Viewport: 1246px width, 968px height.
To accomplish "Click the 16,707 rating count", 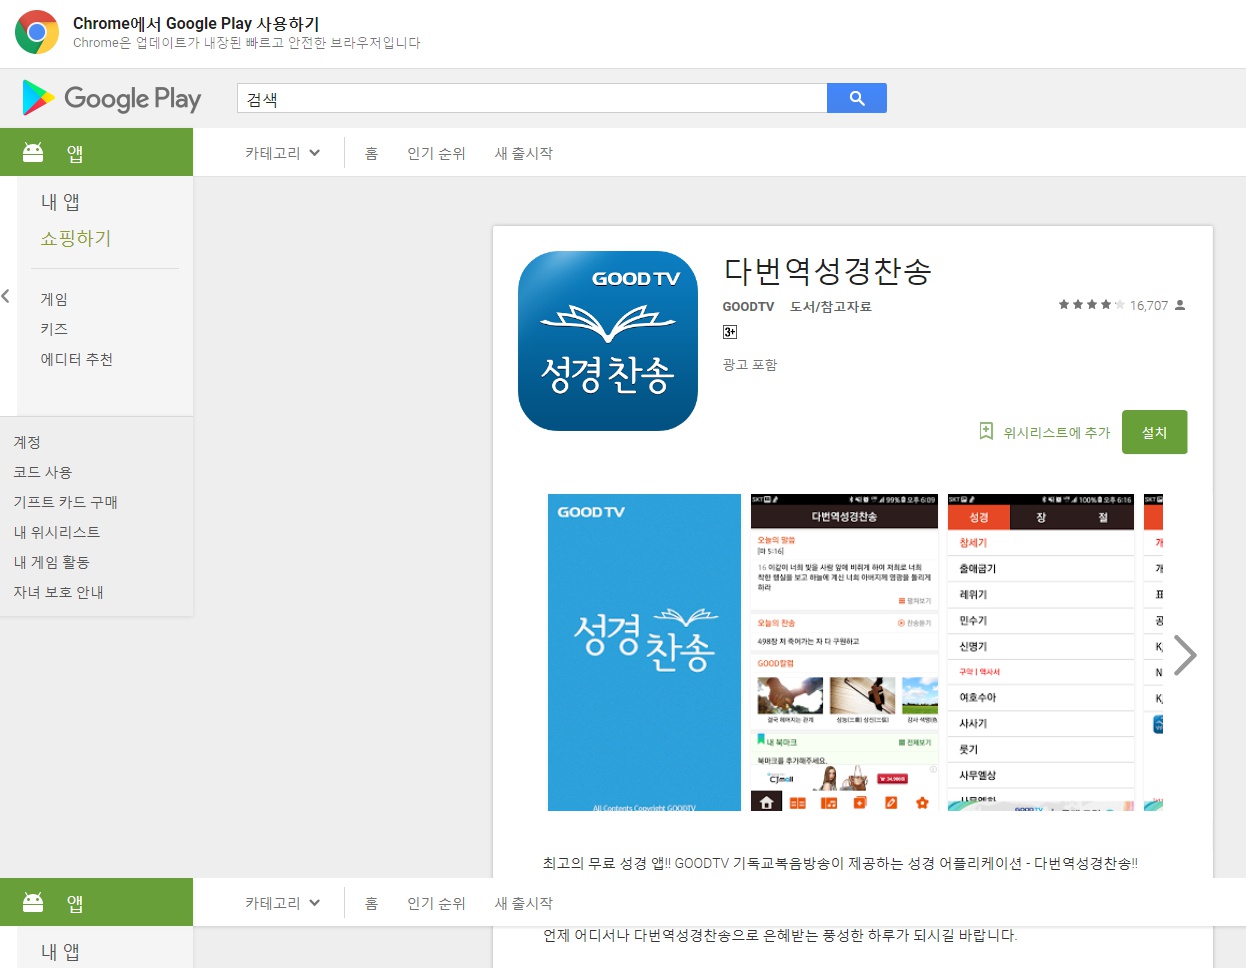I will [x=1149, y=306].
